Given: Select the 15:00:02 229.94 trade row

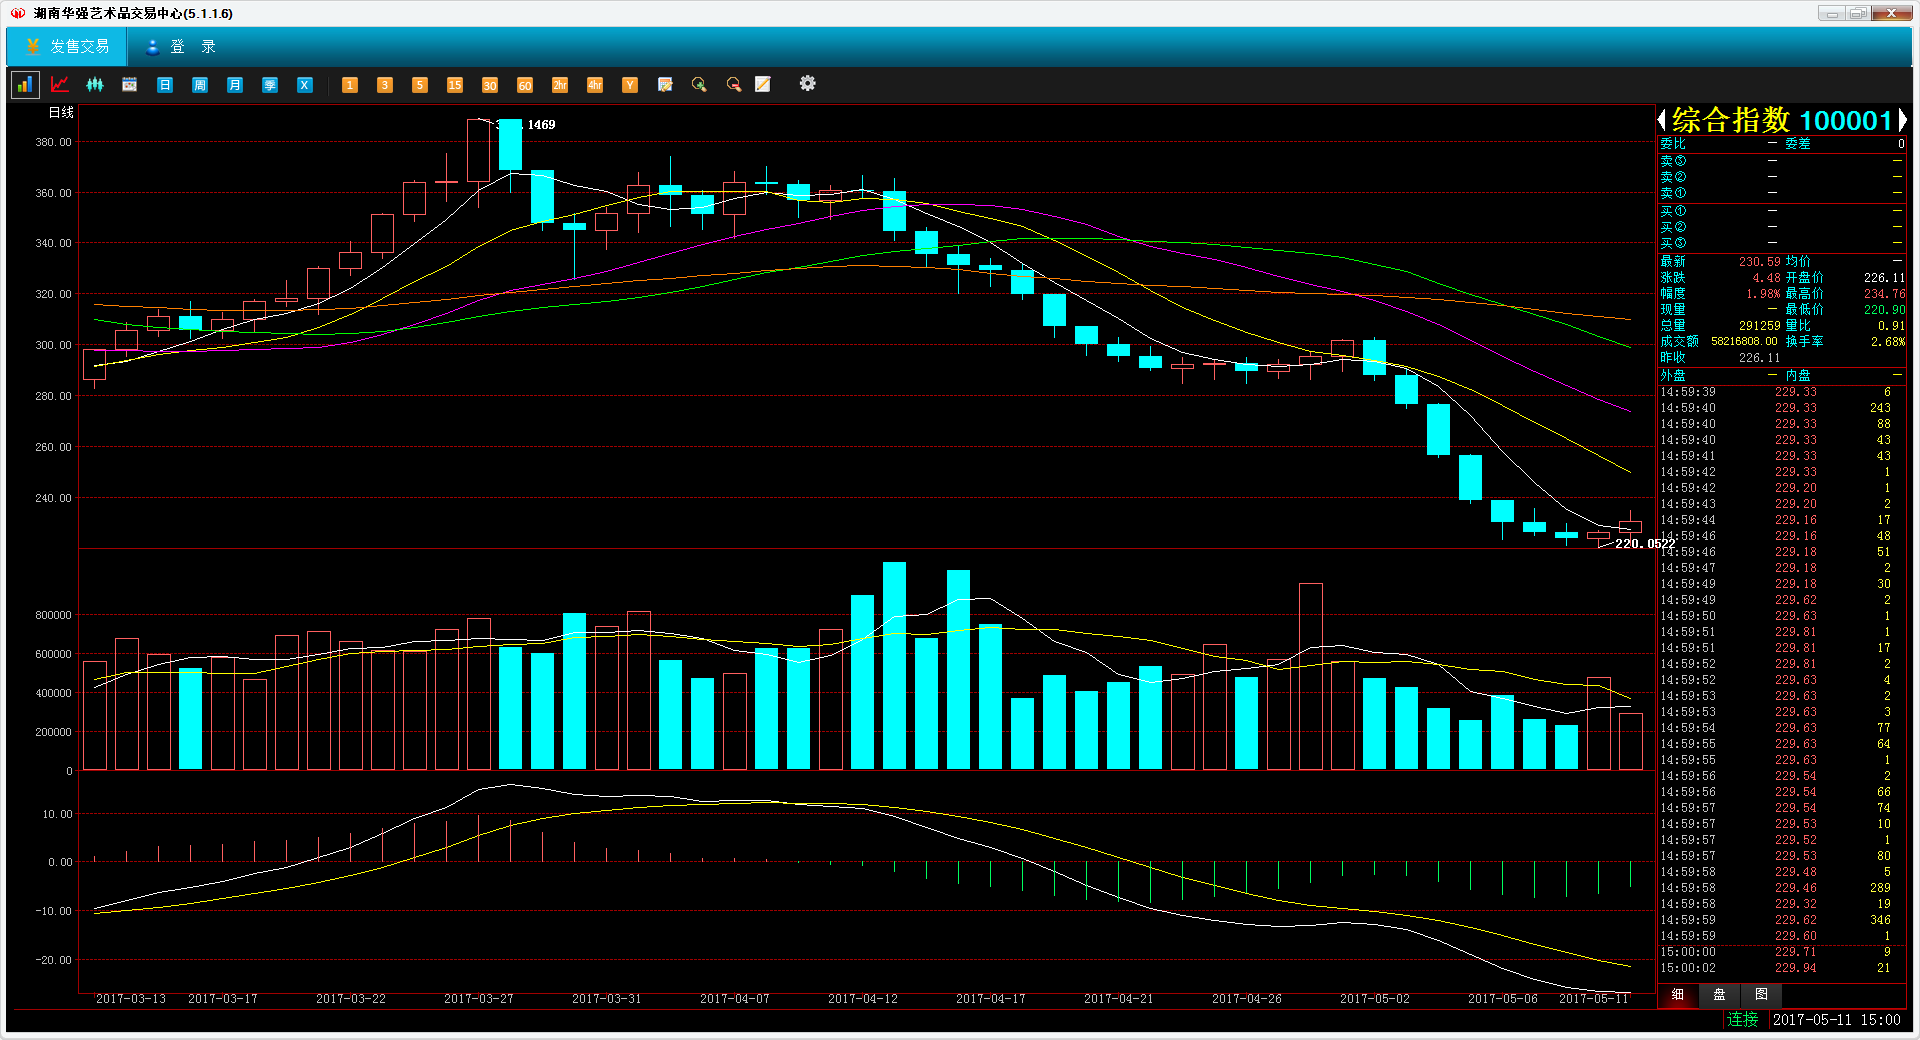Looking at the screenshot, I should click(1782, 968).
